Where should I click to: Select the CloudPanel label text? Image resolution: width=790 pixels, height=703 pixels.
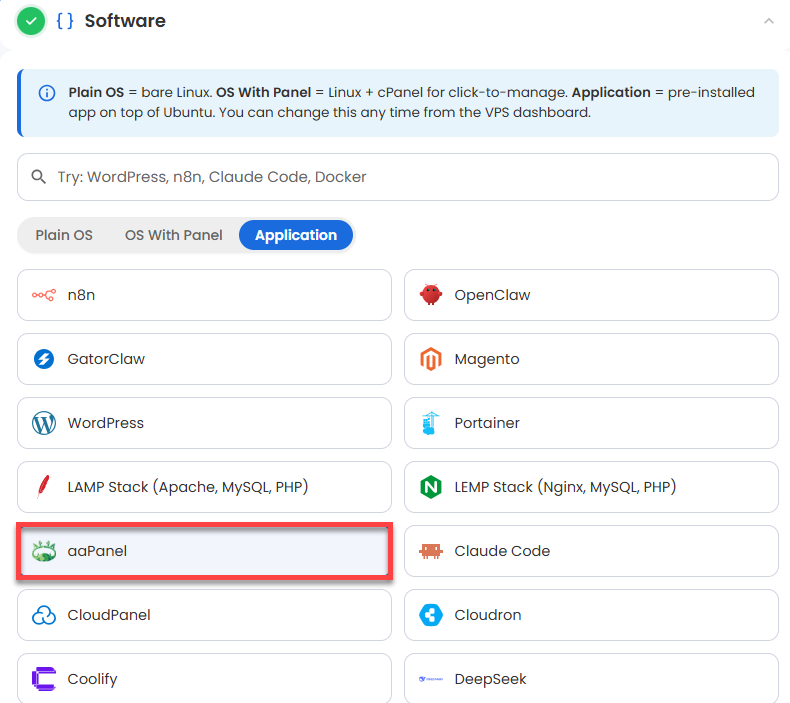(109, 615)
